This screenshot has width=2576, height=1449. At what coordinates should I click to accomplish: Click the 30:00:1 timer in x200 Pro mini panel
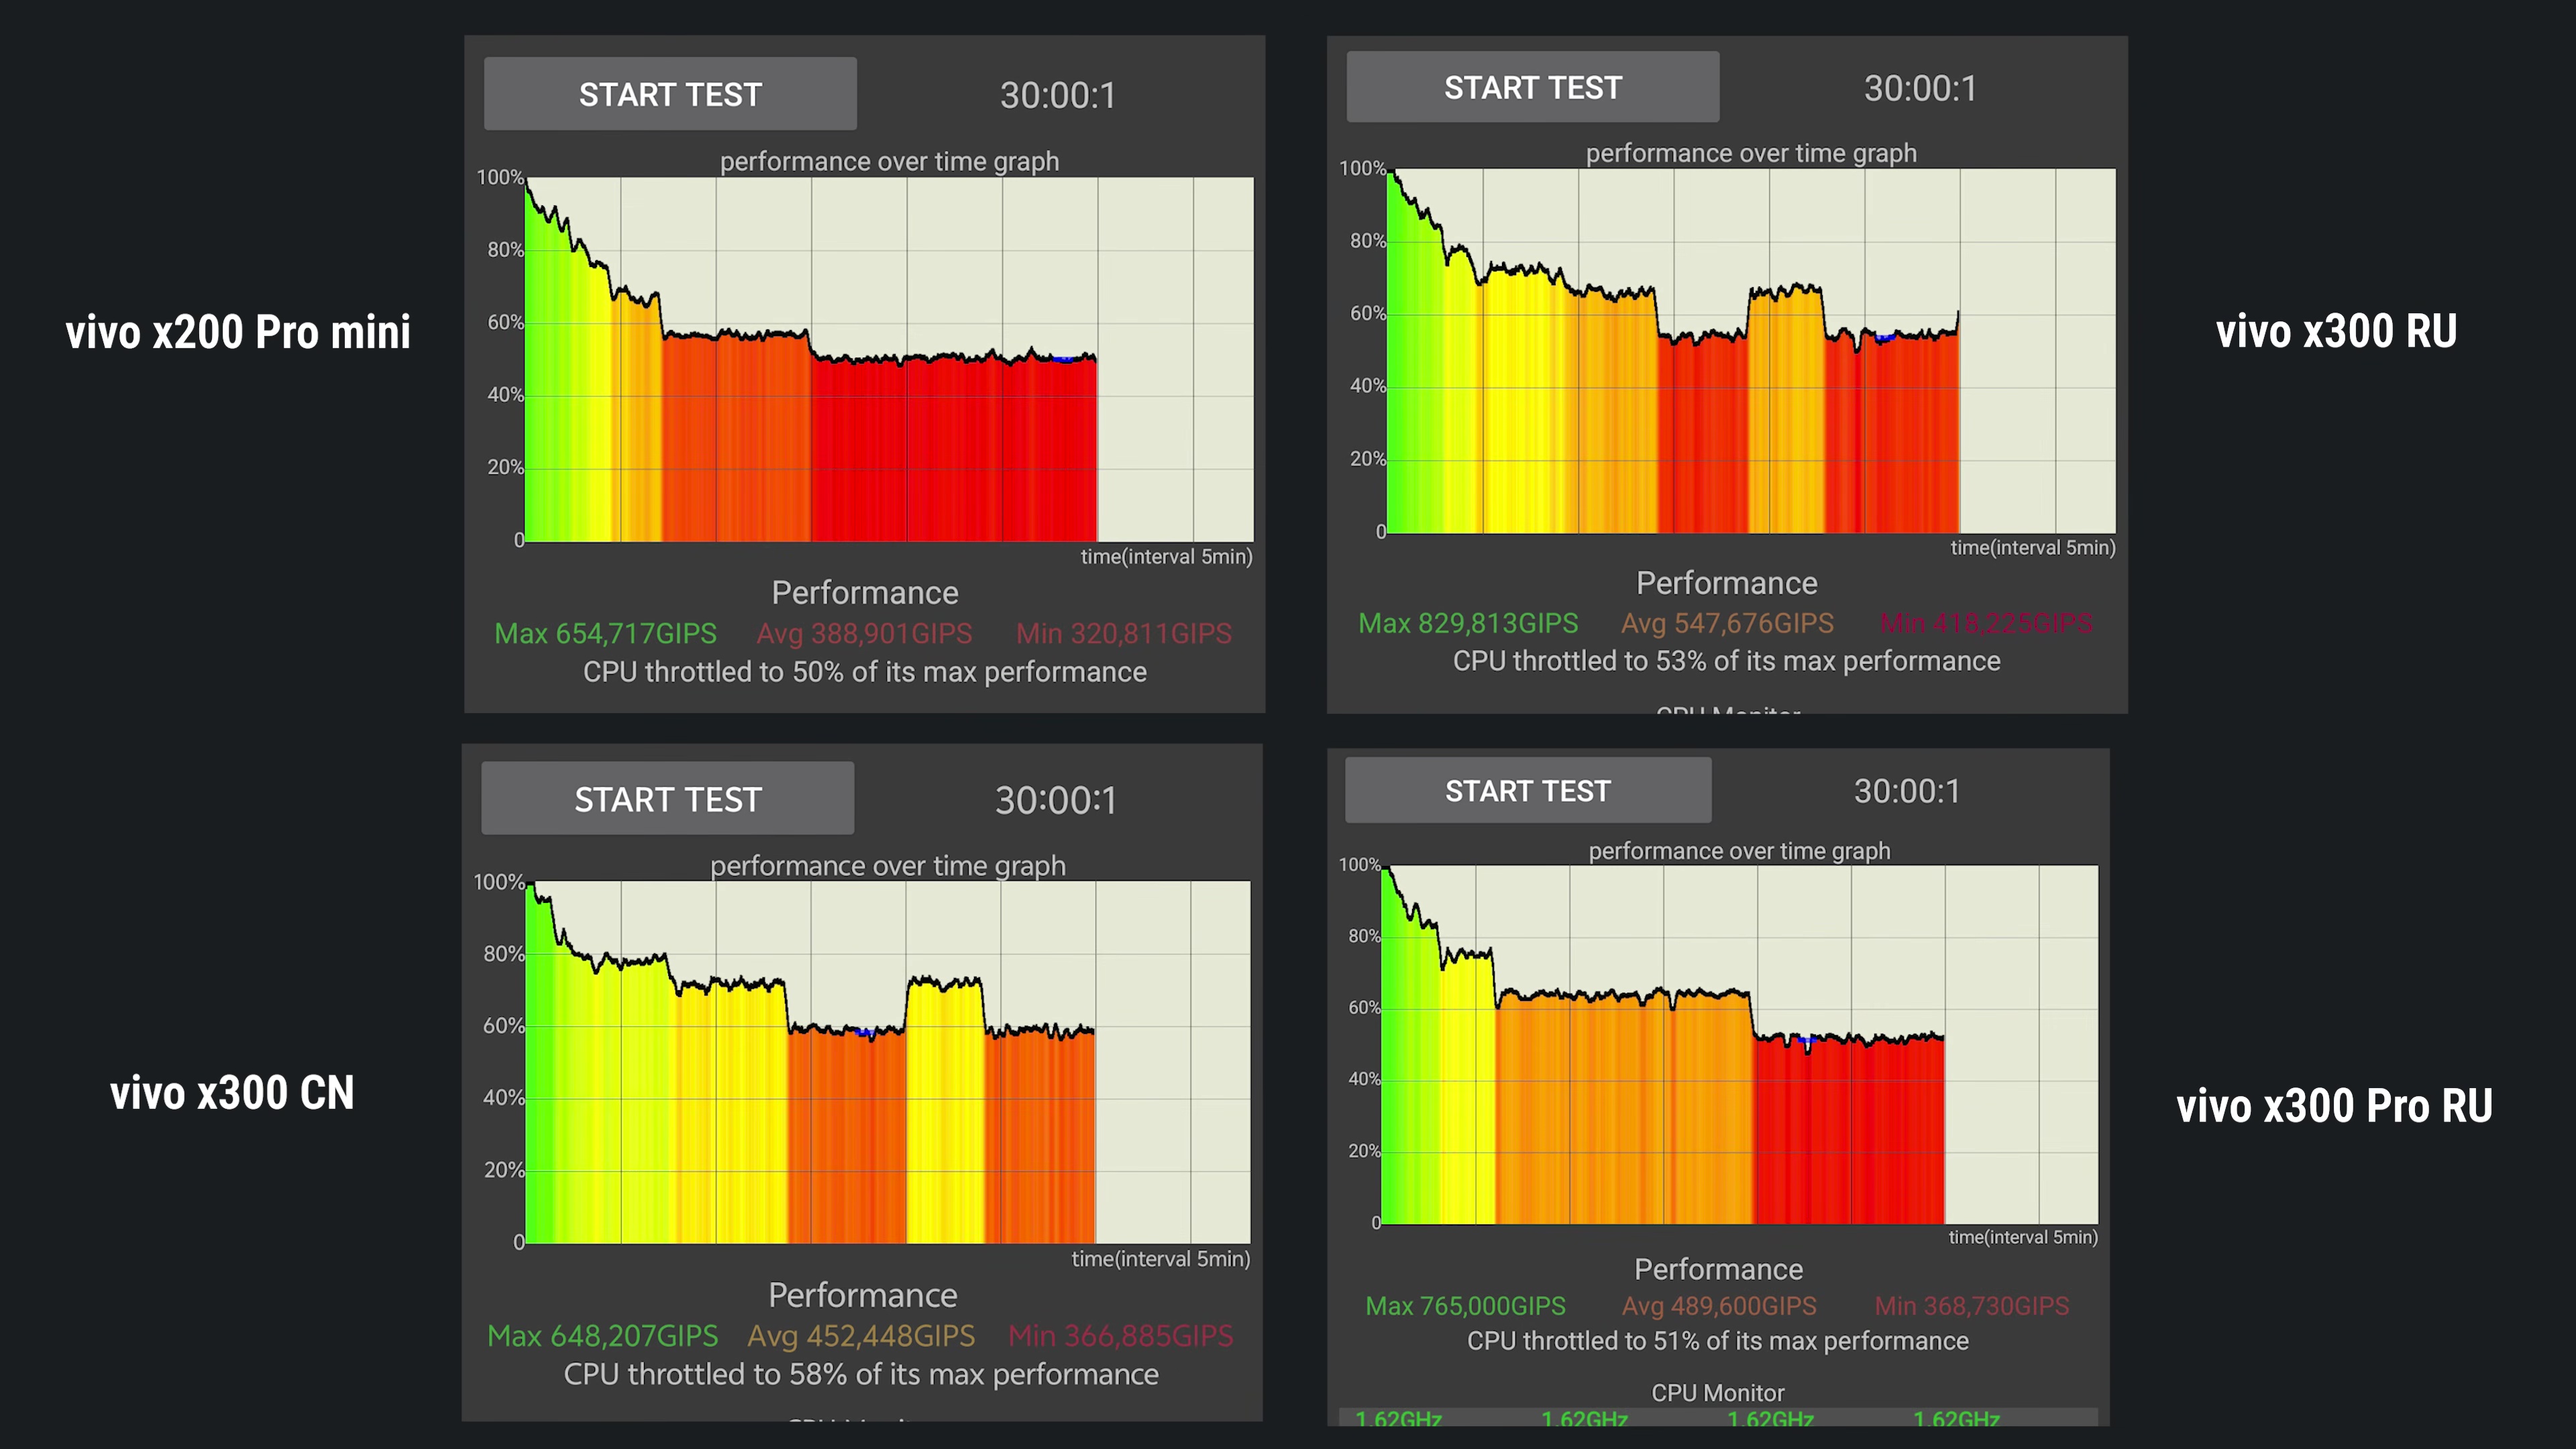[1057, 95]
